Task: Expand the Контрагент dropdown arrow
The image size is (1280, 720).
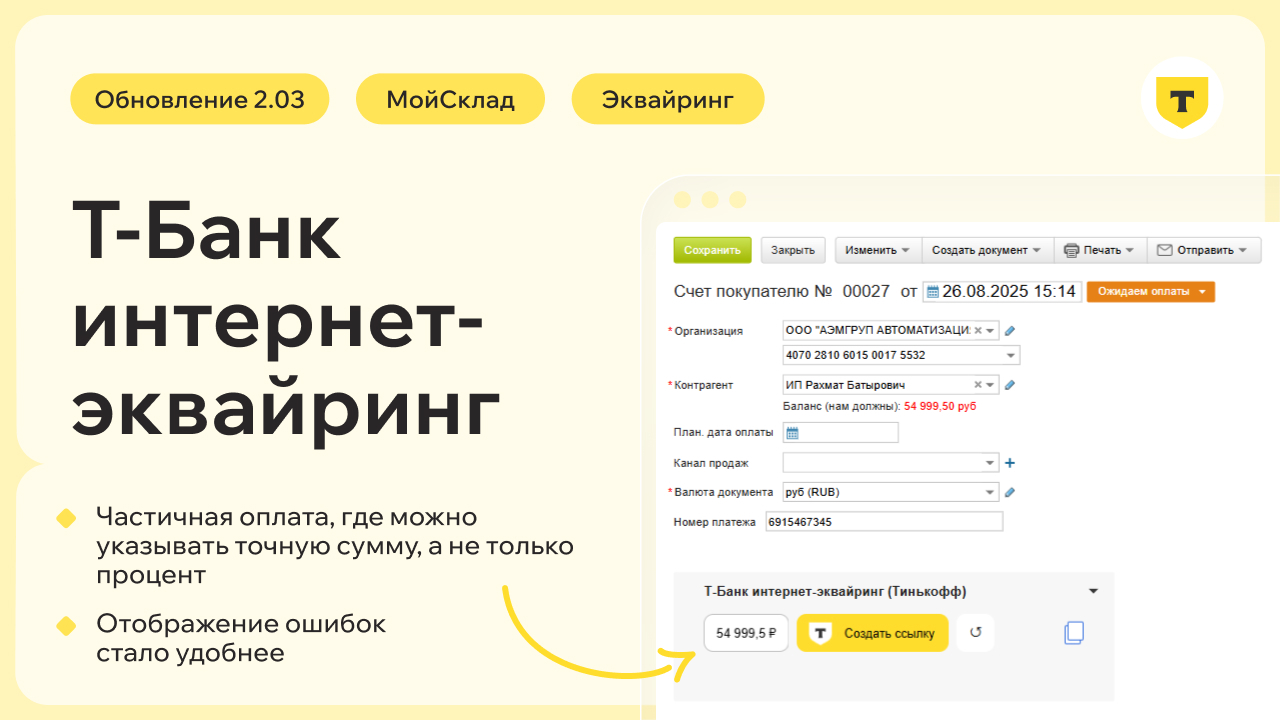Action: pyautogui.click(x=990, y=385)
